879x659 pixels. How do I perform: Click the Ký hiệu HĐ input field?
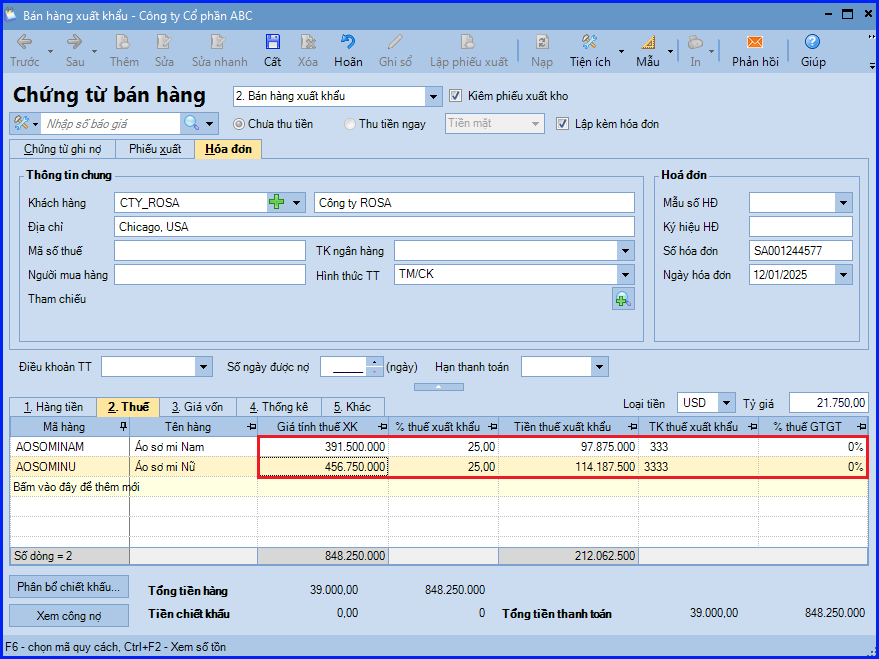pos(801,226)
